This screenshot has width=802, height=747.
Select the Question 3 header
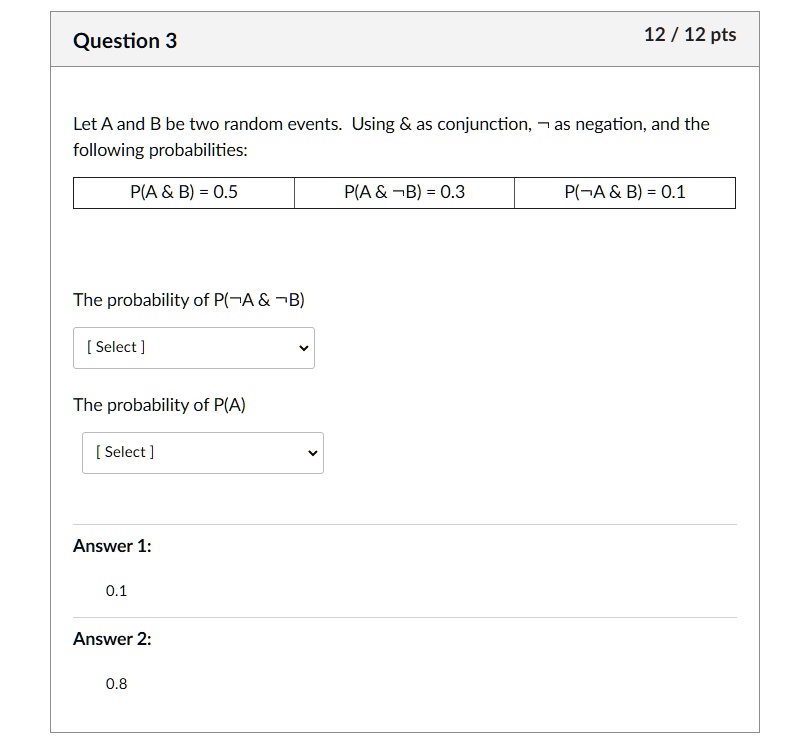125,41
